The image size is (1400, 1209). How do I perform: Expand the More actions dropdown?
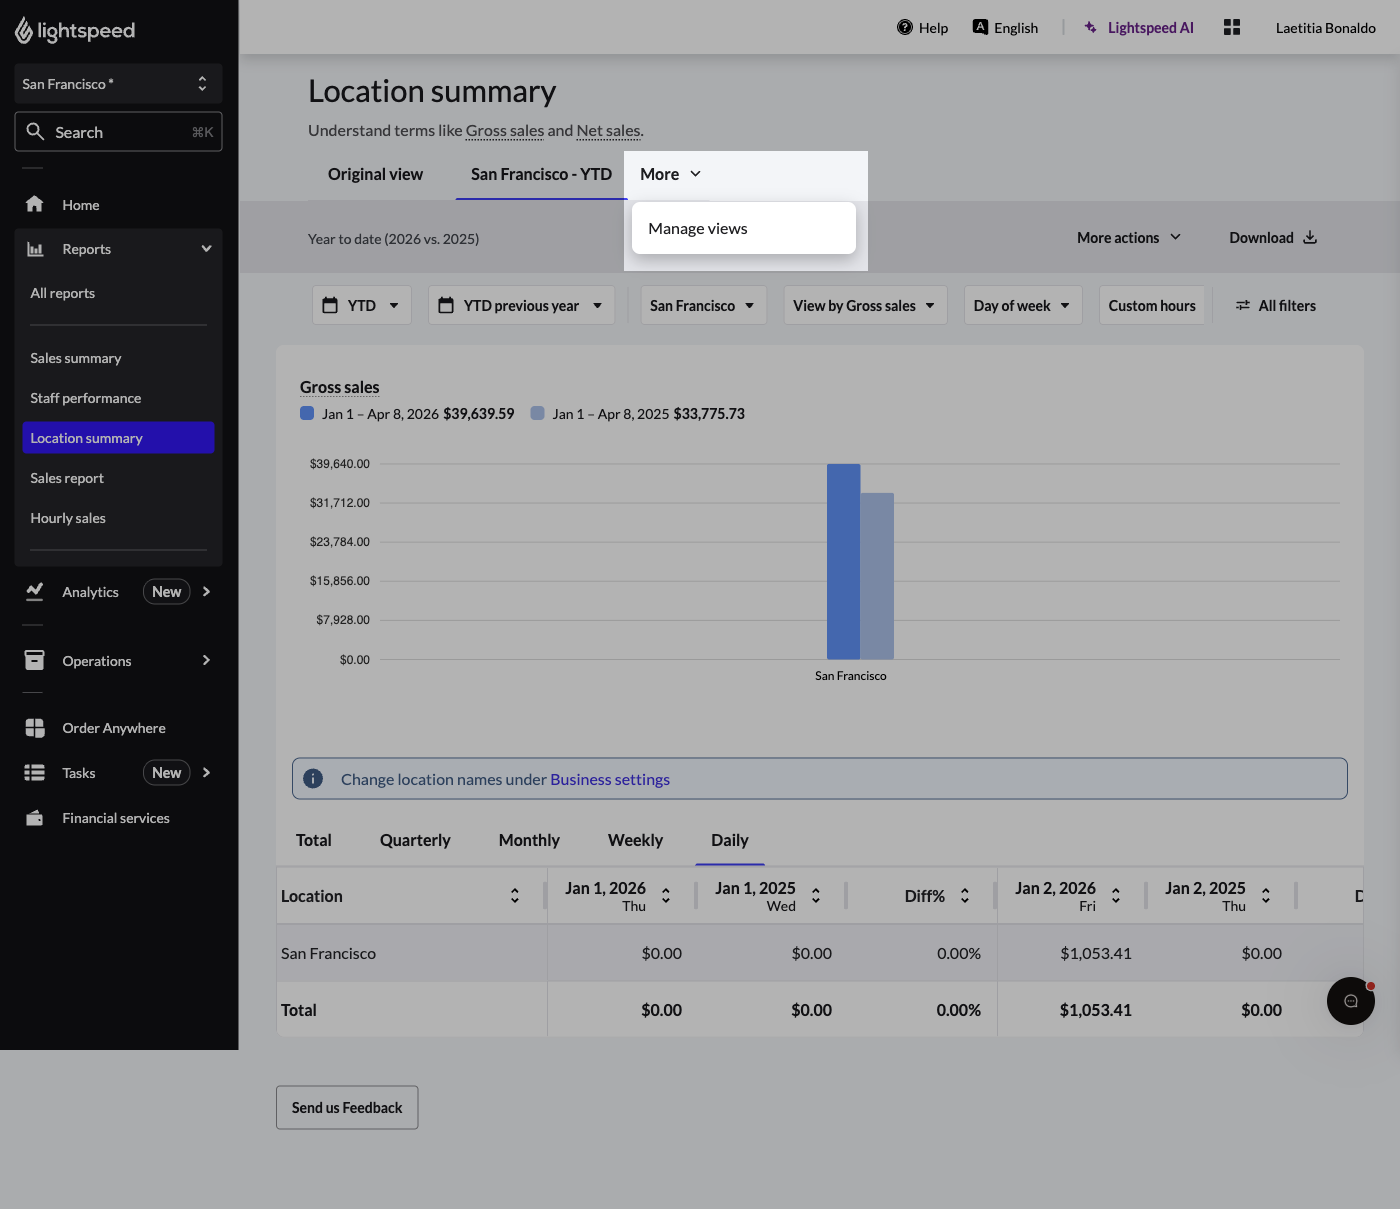point(1128,237)
